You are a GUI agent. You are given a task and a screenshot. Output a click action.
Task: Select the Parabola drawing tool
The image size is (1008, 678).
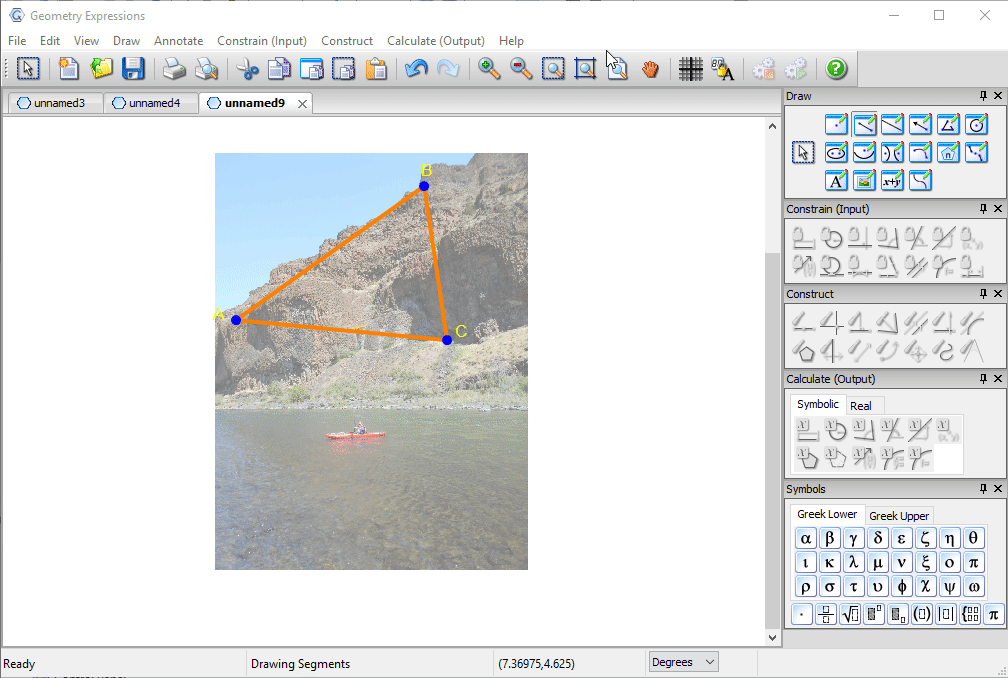[864, 152]
